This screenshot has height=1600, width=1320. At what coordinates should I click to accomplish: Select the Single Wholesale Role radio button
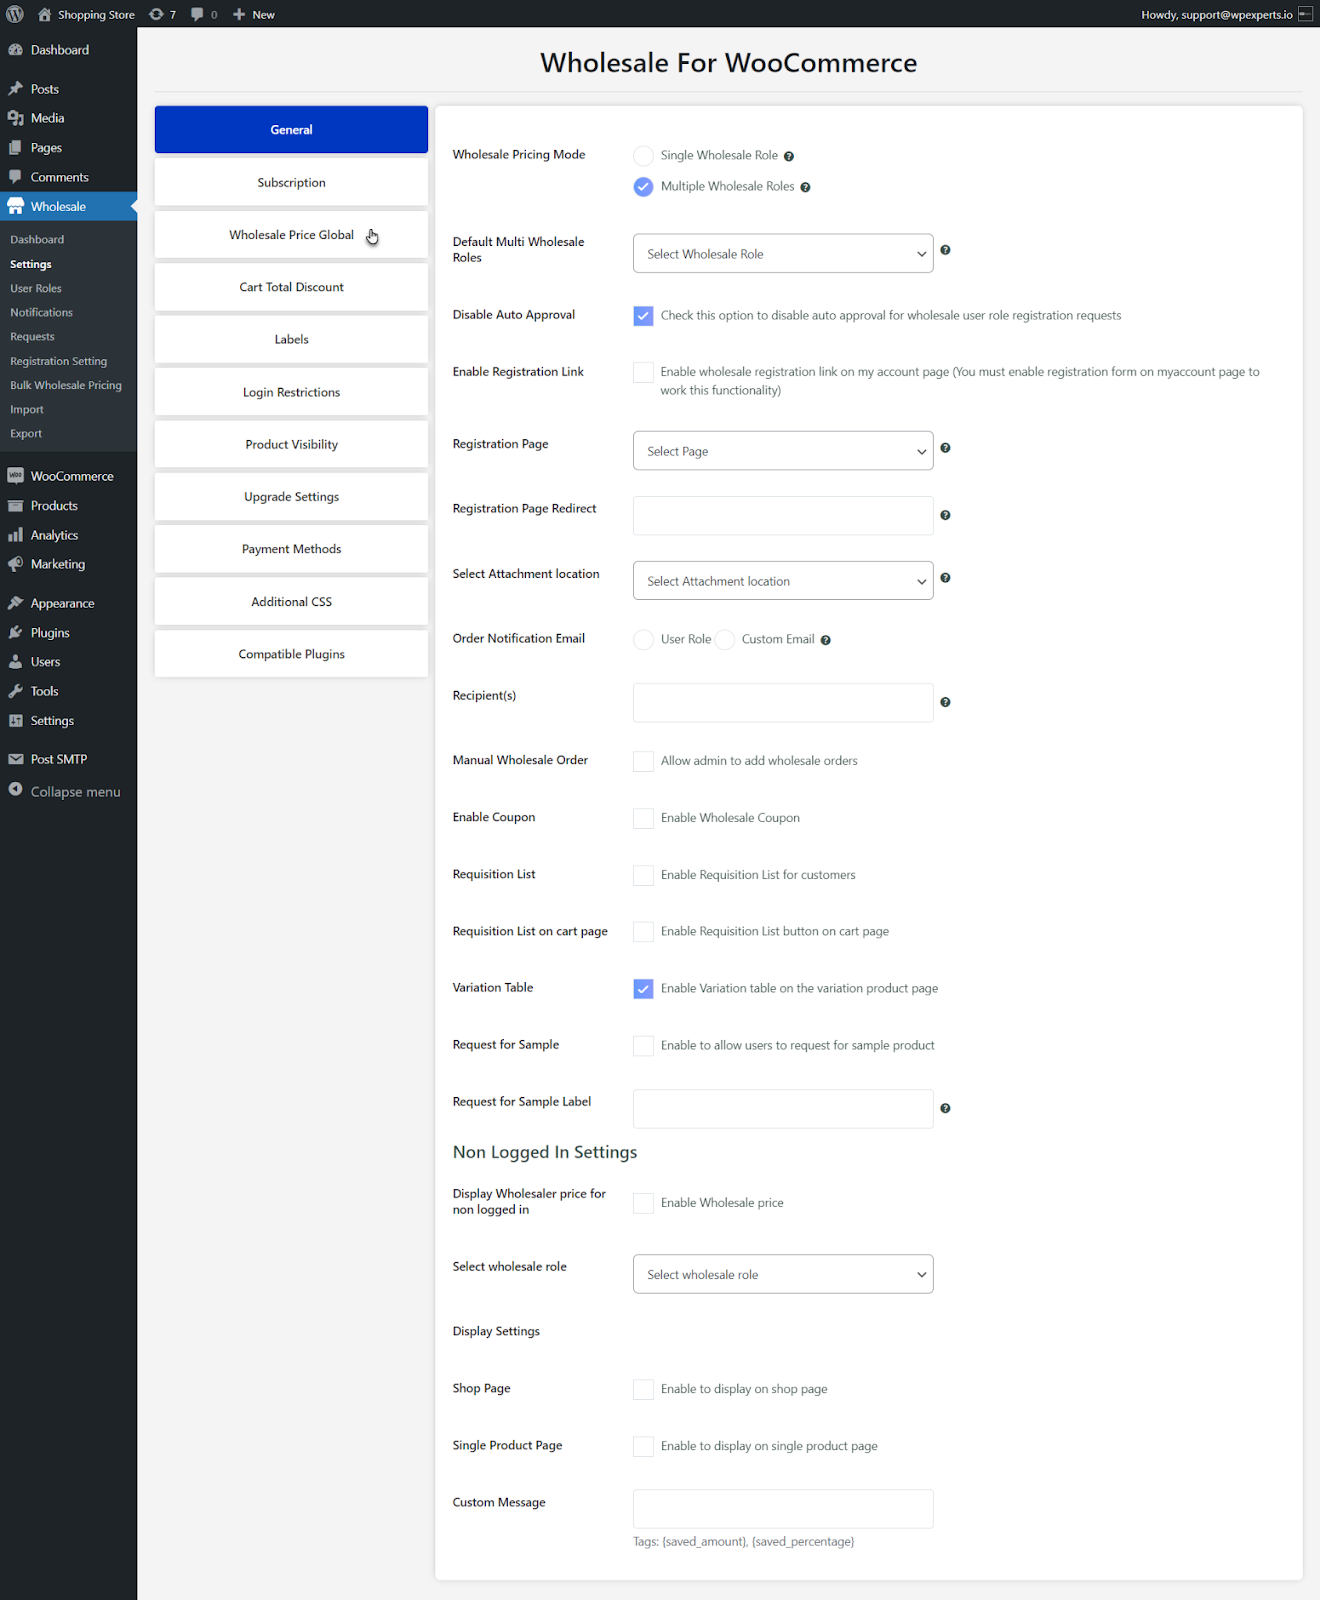pos(643,156)
